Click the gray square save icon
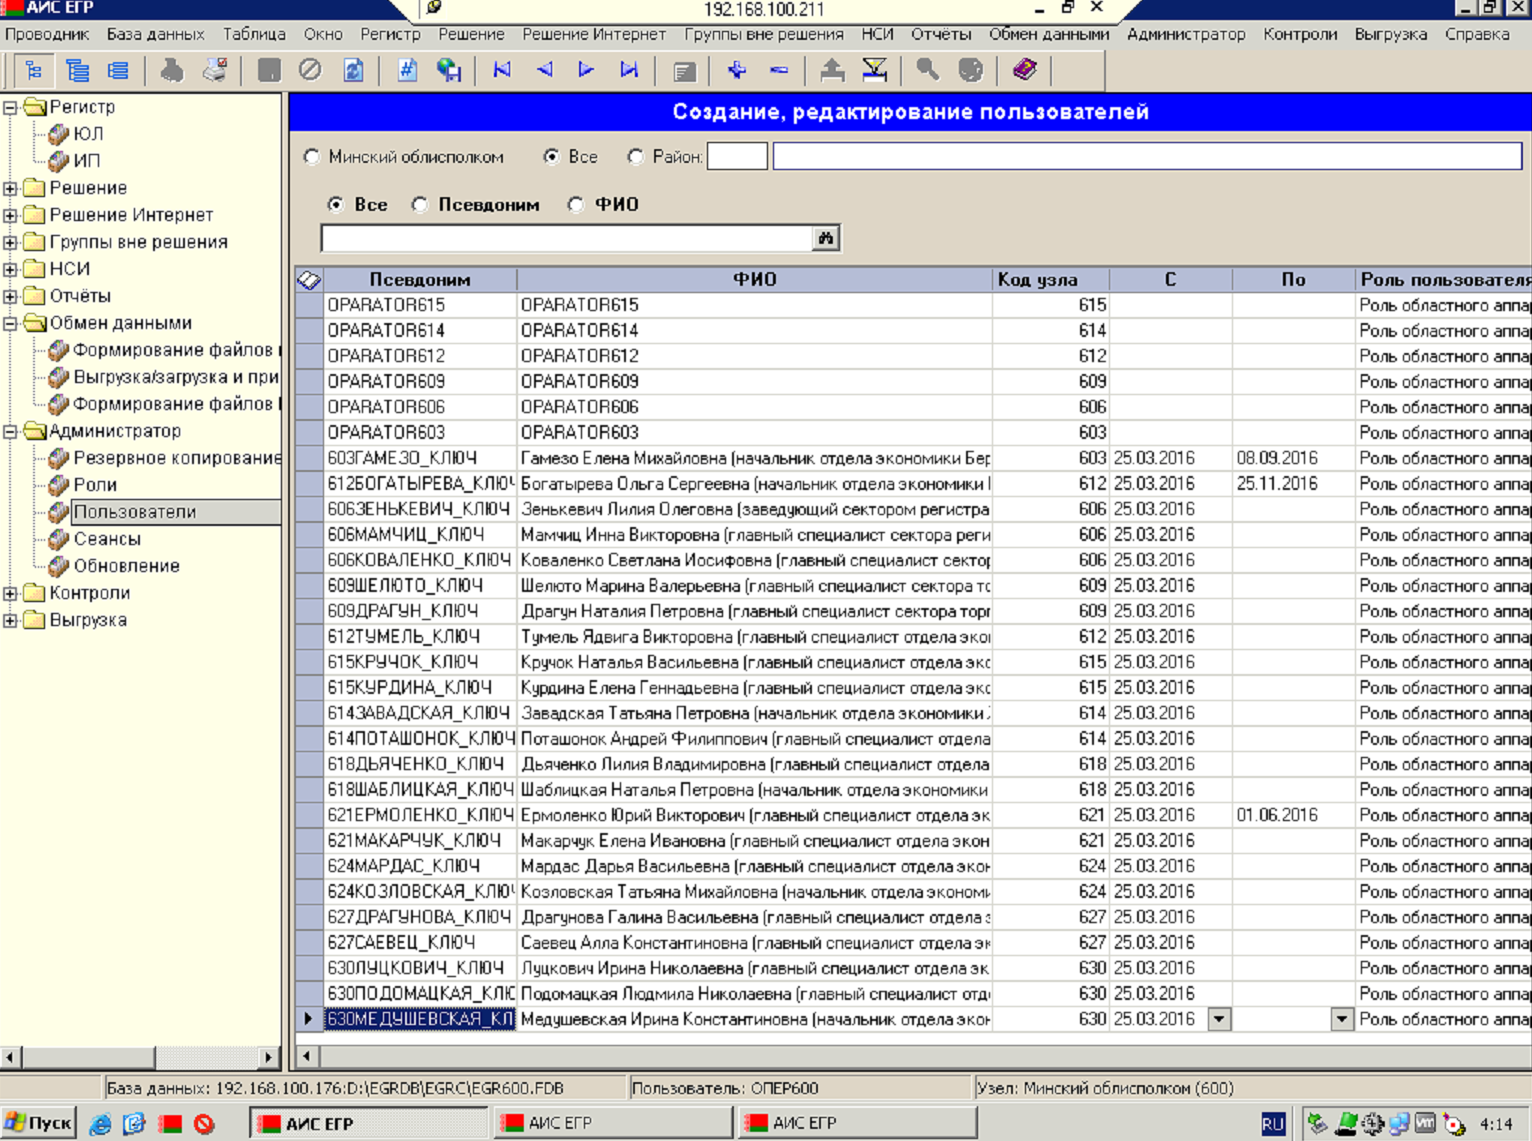 268,70
